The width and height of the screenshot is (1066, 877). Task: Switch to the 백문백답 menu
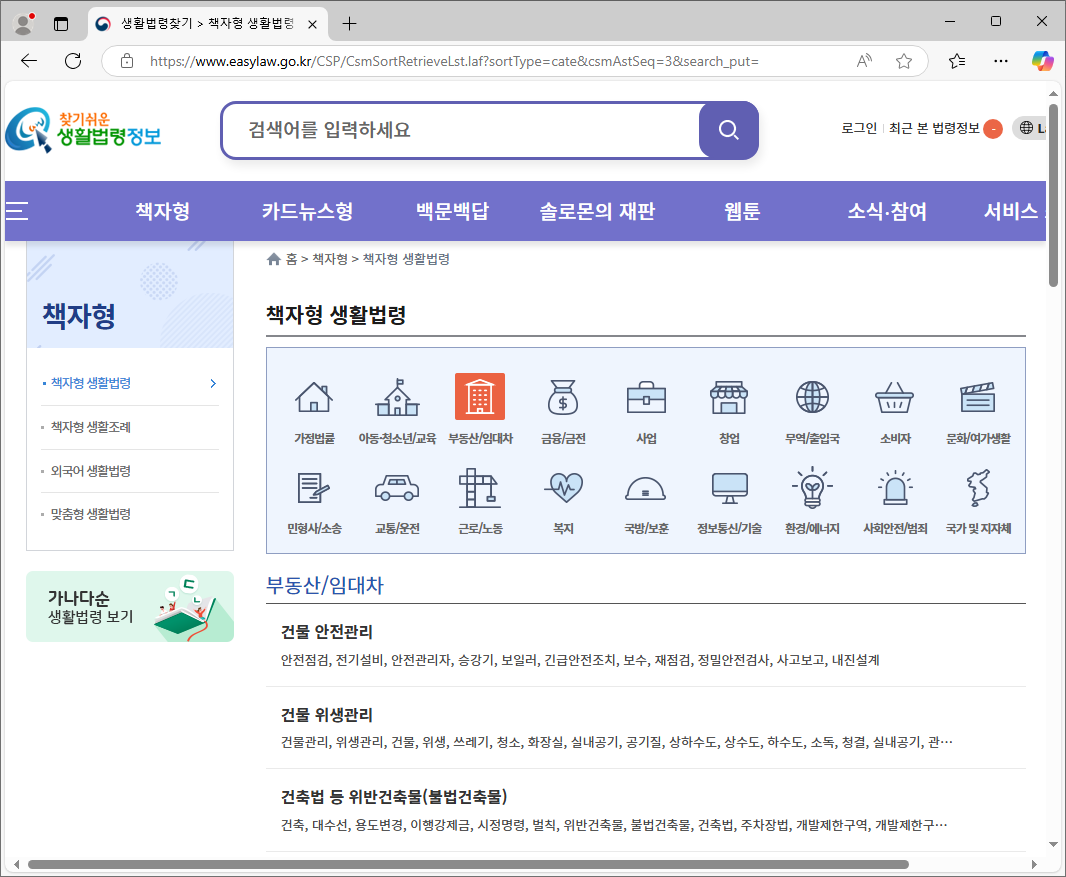pyautogui.click(x=452, y=211)
